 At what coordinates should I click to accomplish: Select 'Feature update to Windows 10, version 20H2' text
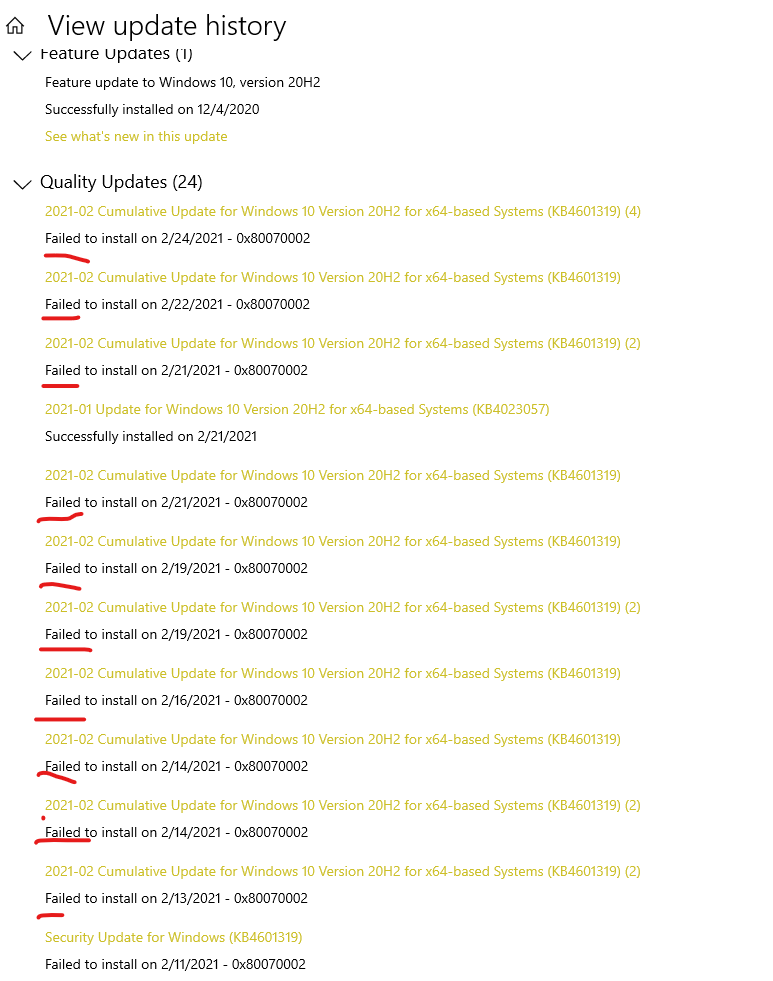(x=183, y=83)
